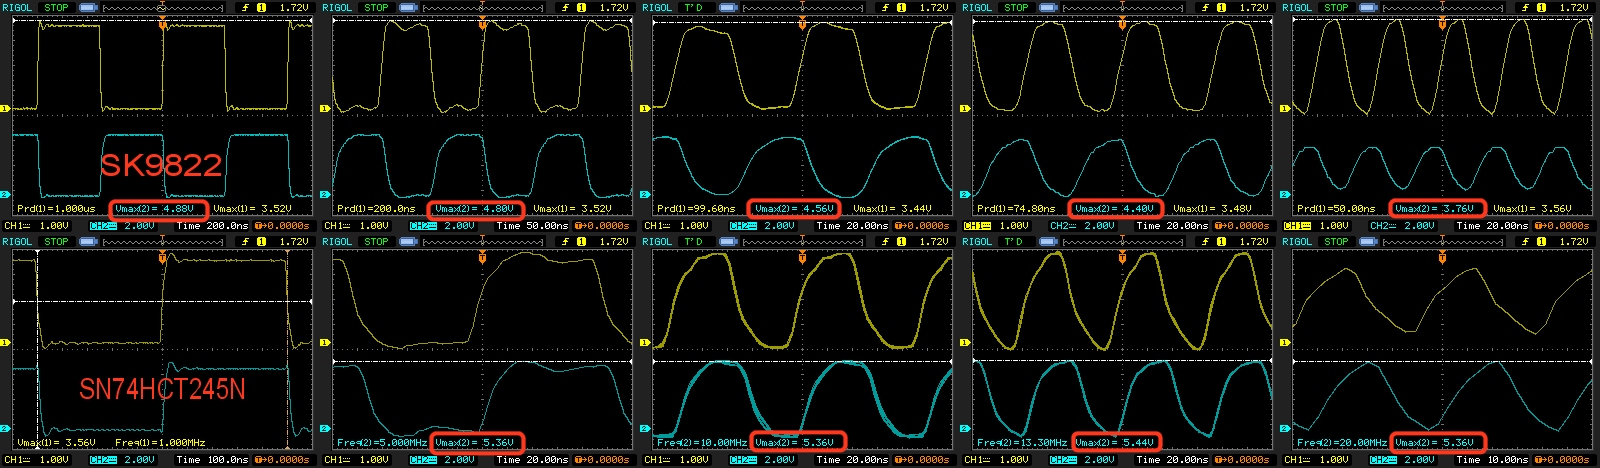Click the red SN74HCT245N label
This screenshot has width=1600, height=468.
click(x=162, y=389)
